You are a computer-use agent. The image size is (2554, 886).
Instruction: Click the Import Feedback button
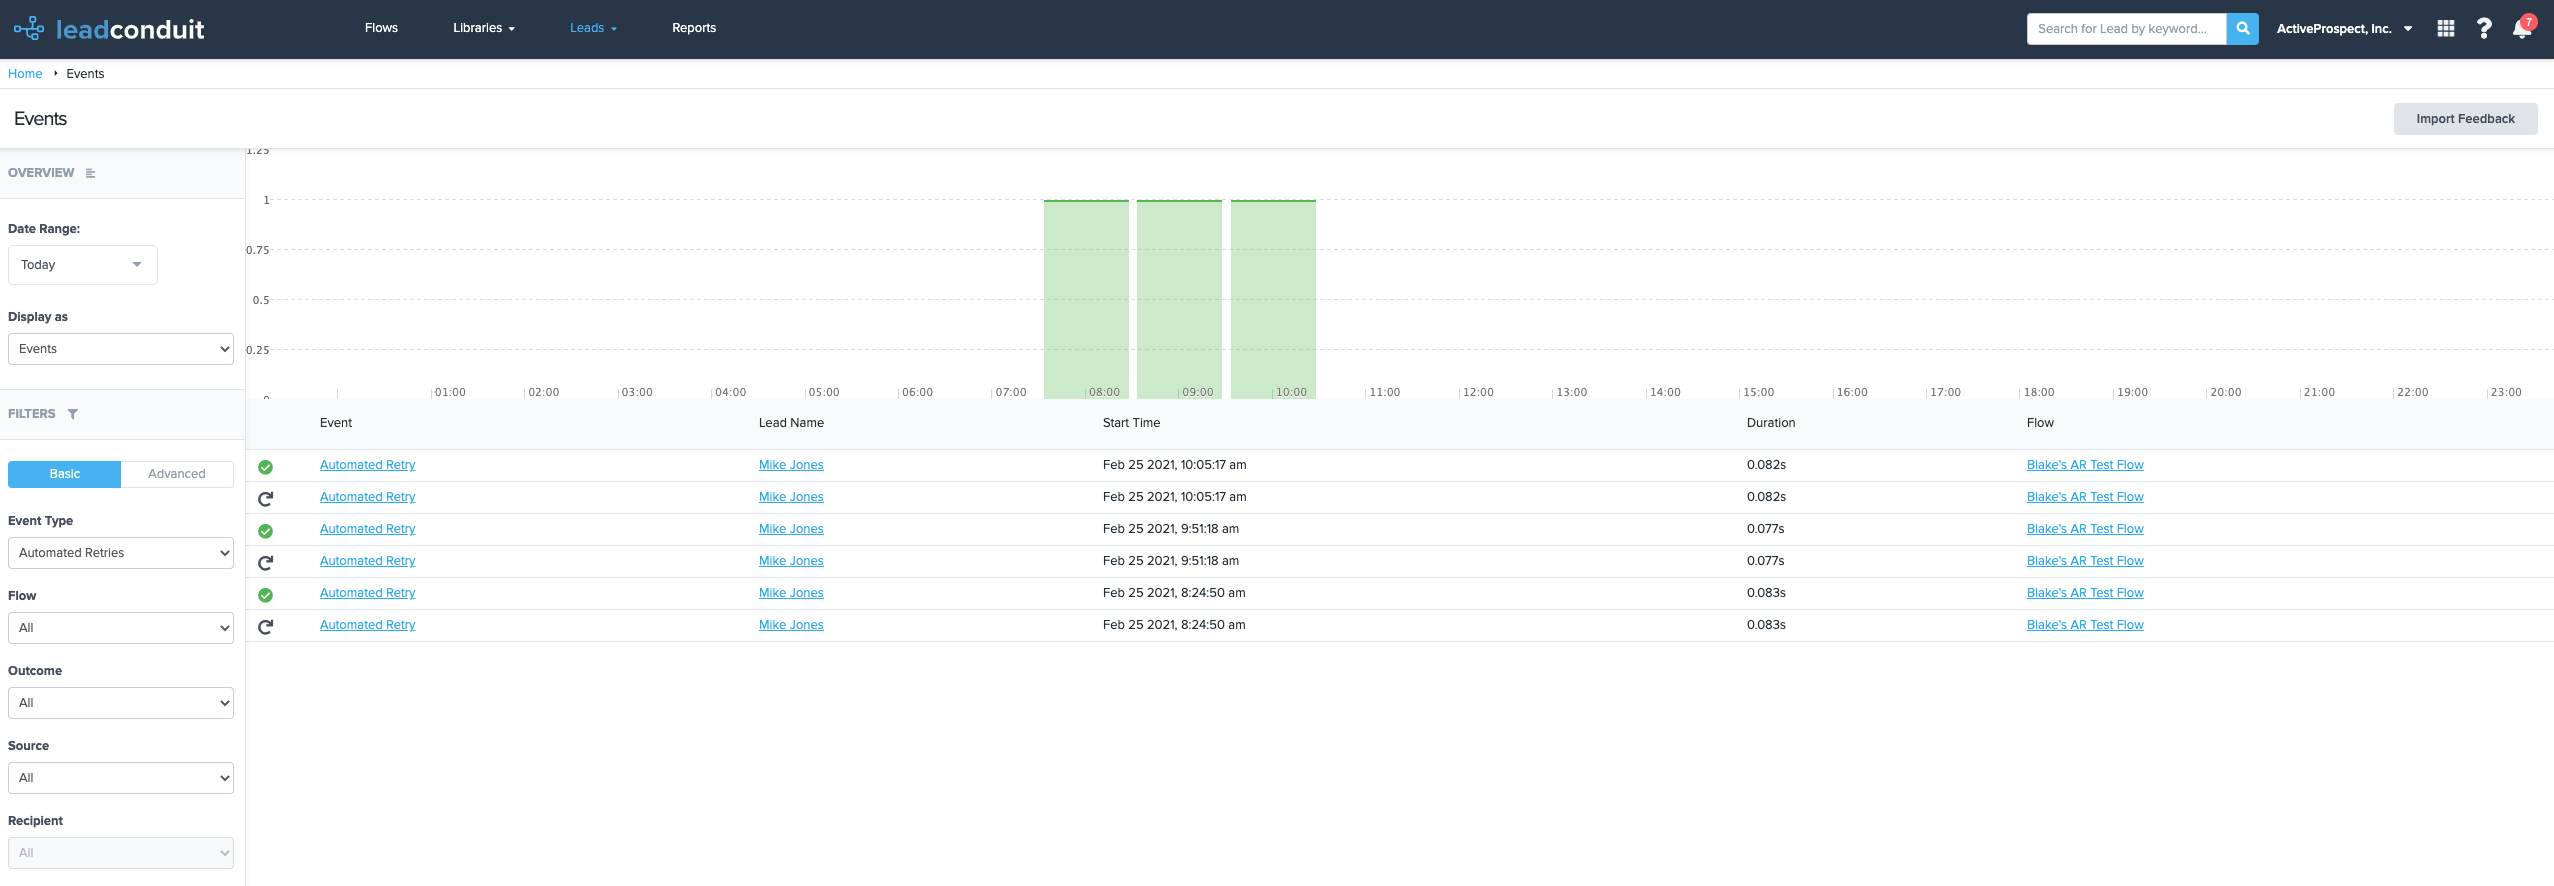(x=2465, y=119)
